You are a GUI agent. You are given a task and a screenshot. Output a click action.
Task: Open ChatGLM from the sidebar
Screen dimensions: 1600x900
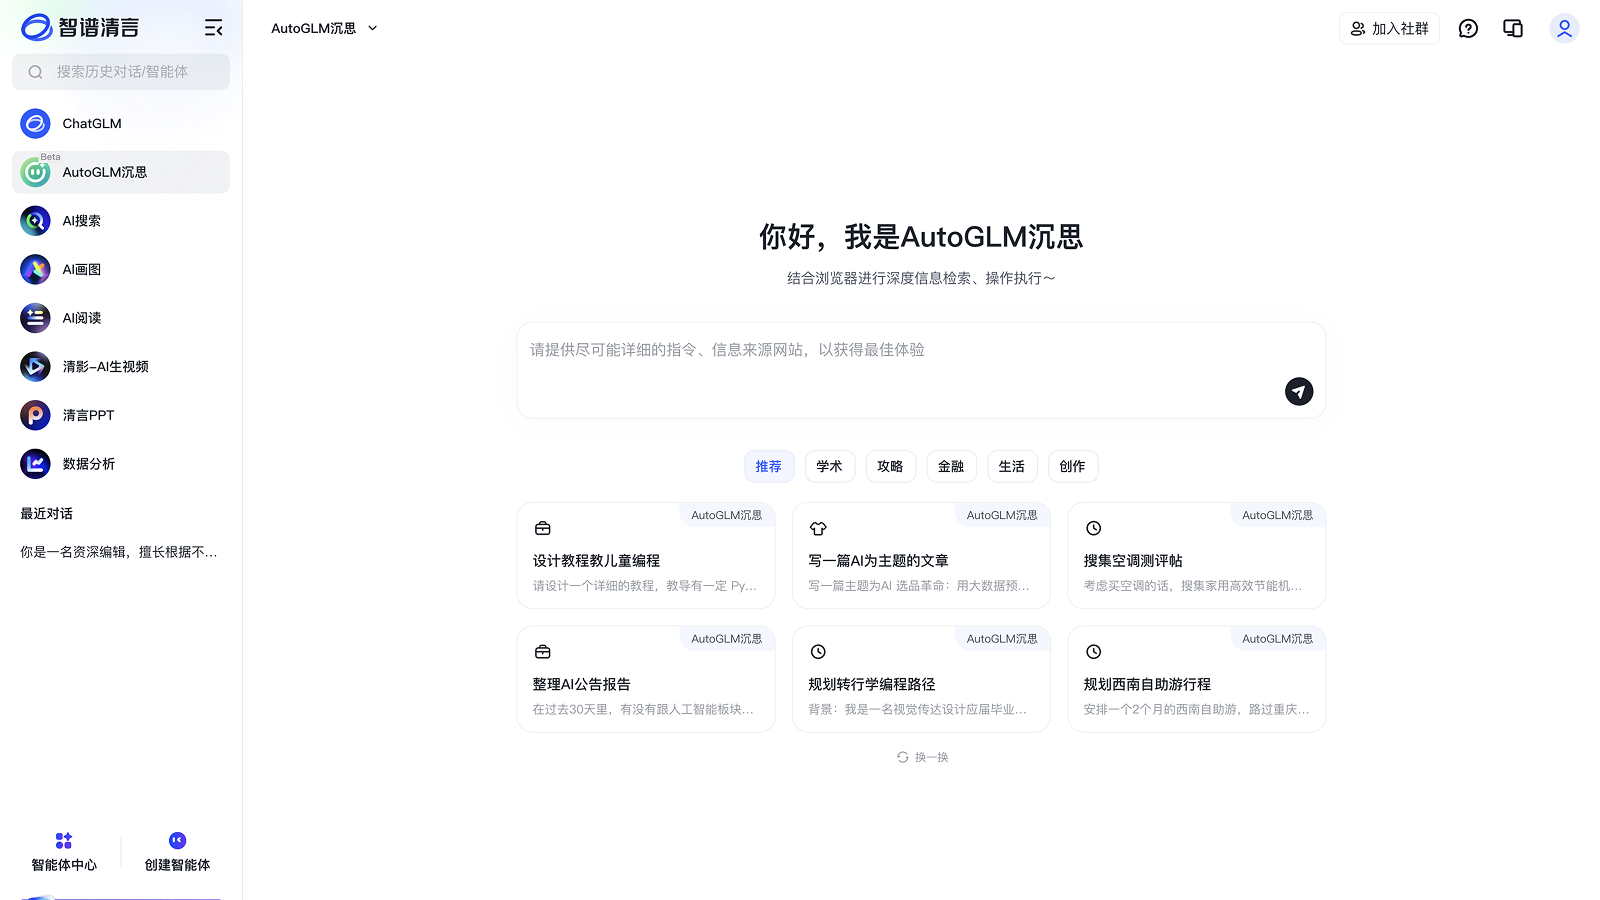tap(91, 123)
